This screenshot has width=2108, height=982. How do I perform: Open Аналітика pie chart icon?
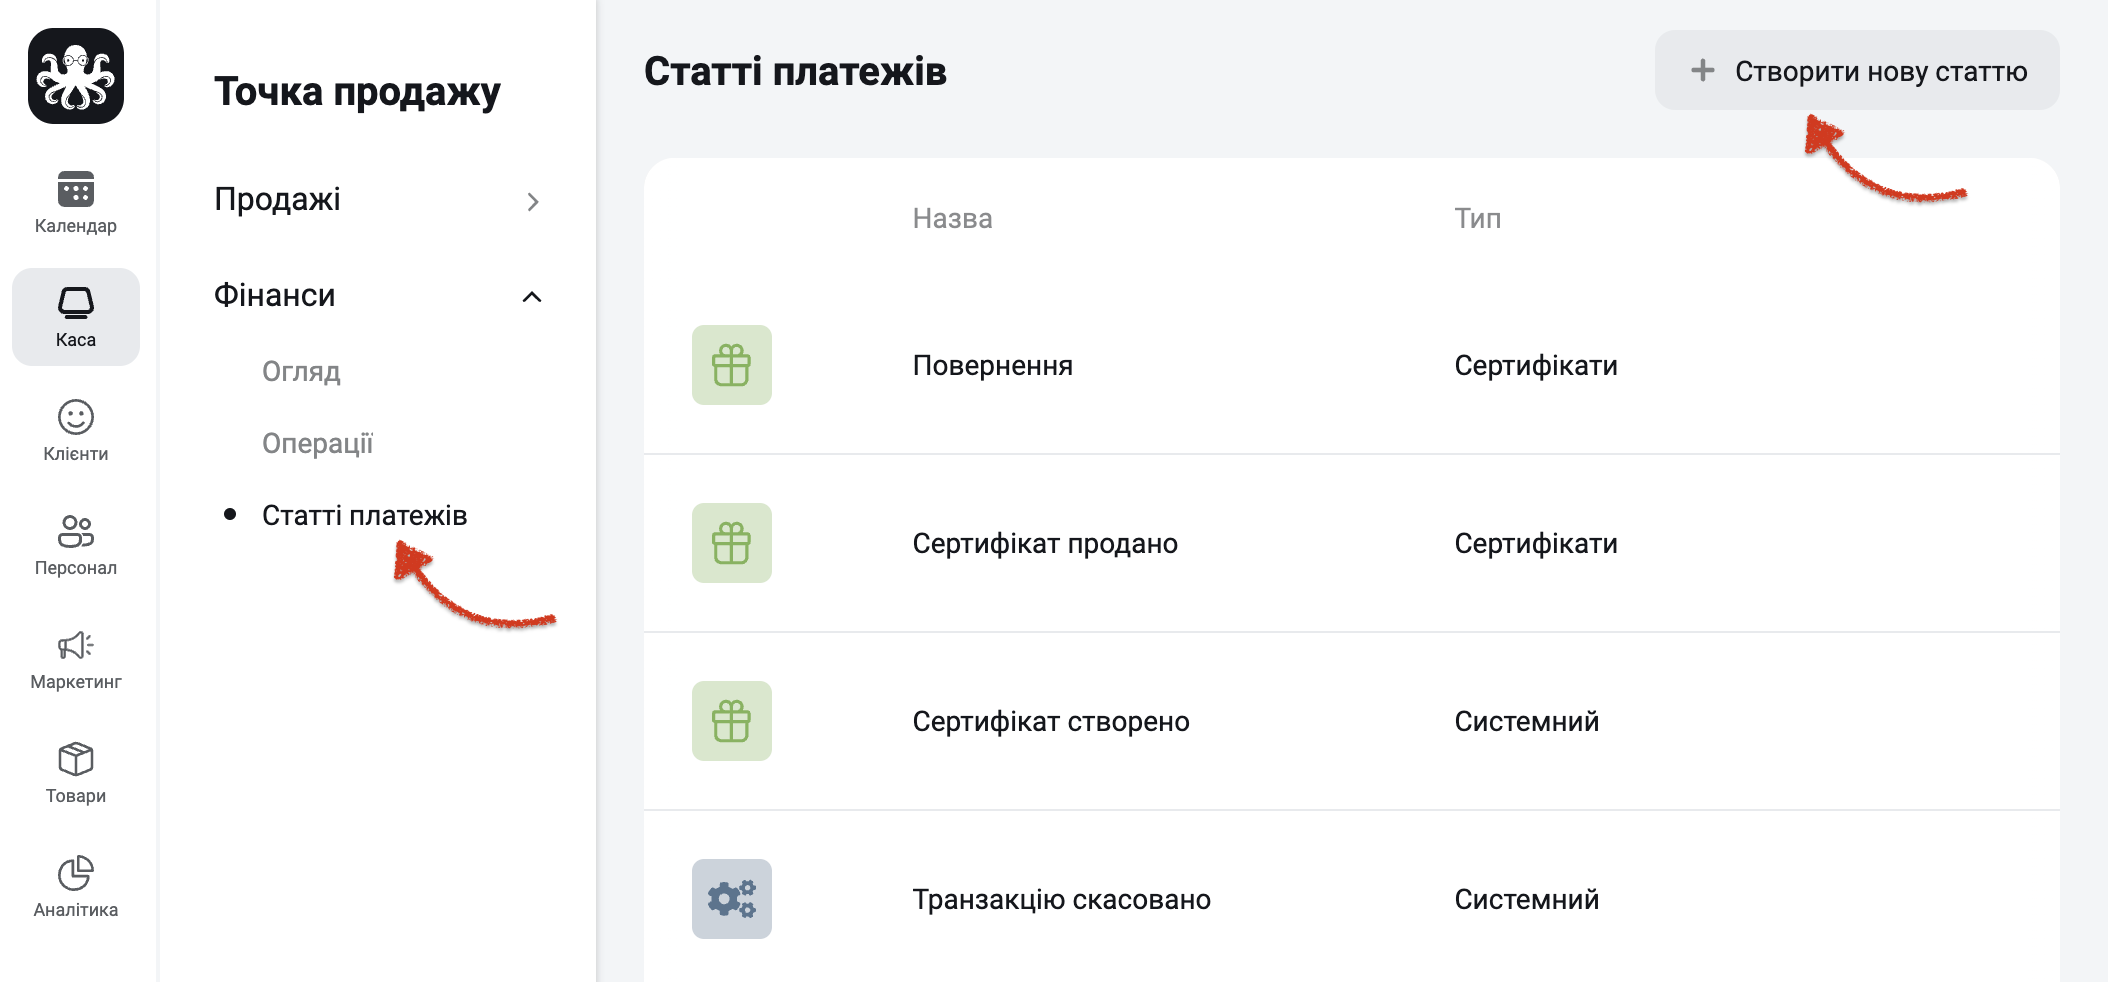click(76, 873)
